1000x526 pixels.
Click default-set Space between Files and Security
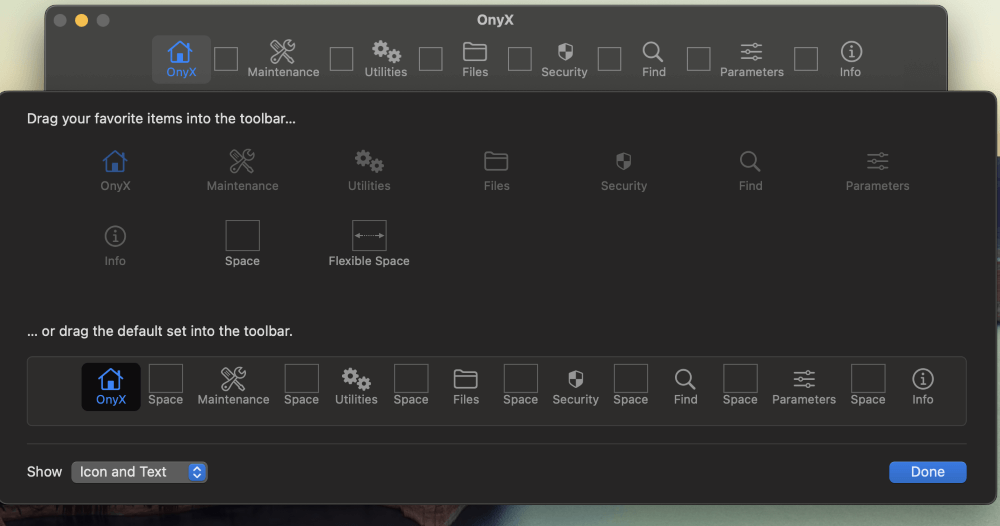pos(520,386)
